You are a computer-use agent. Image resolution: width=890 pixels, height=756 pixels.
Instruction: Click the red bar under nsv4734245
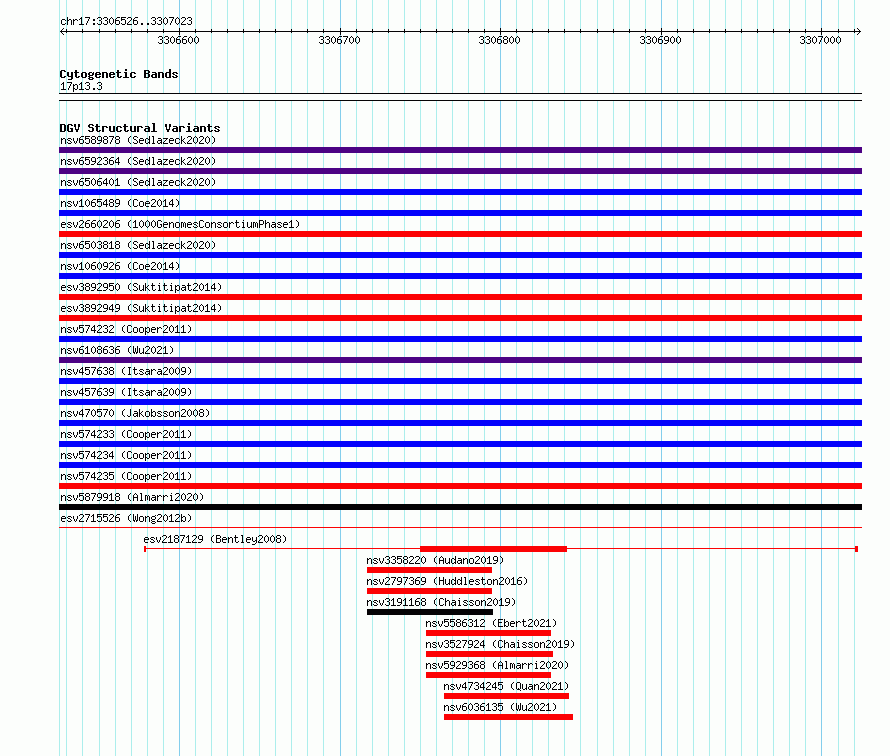pos(506,696)
